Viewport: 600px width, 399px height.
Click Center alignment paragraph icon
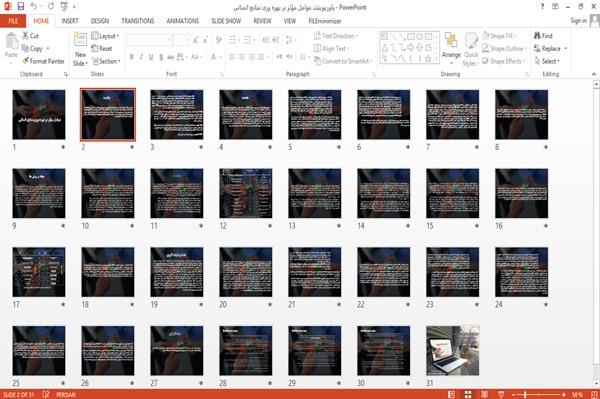click(242, 57)
